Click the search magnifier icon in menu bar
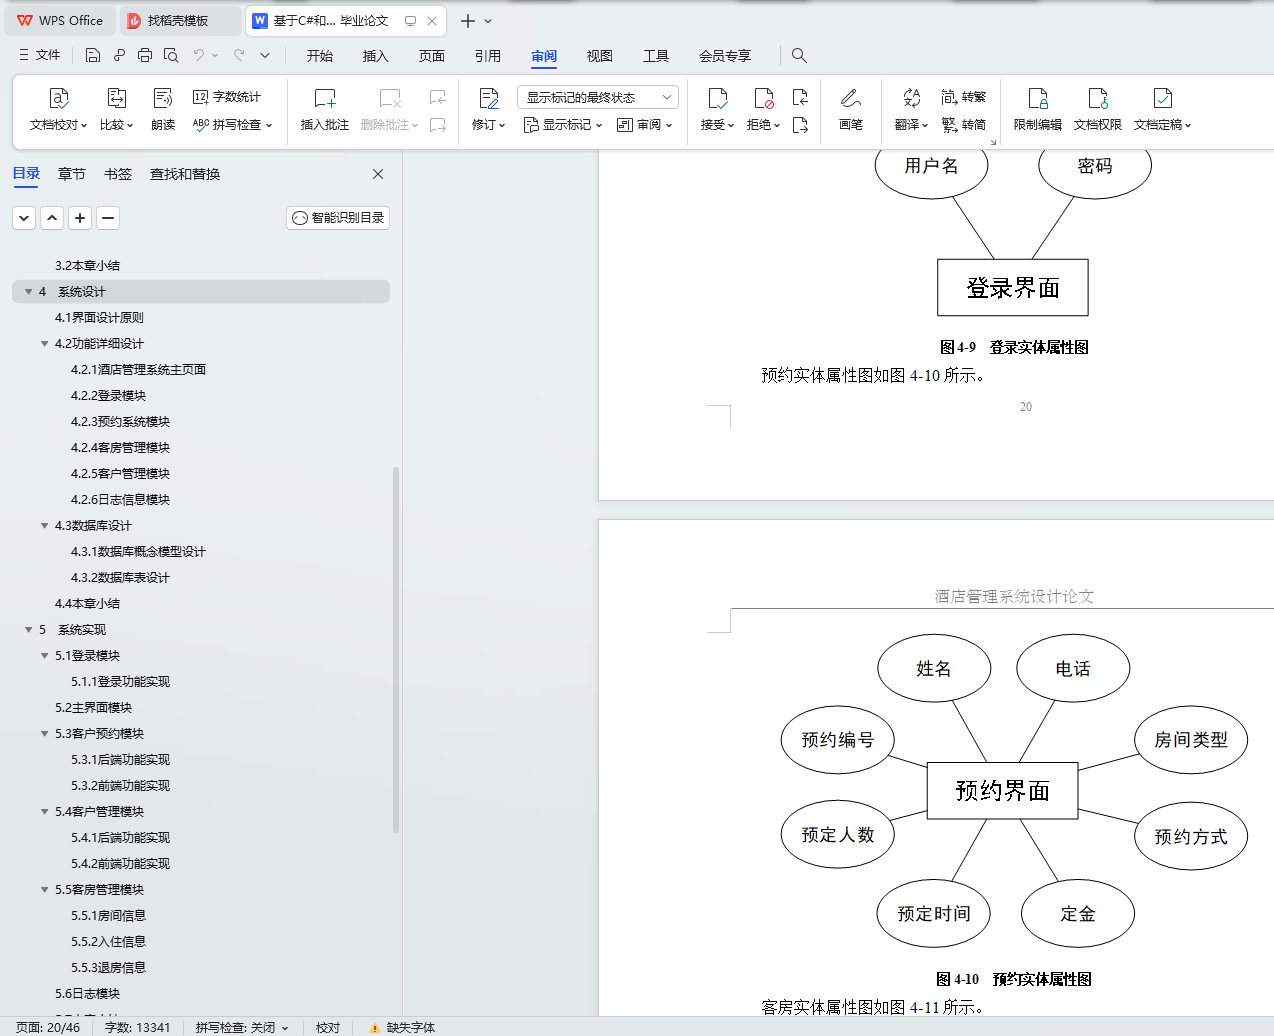Screen dimensions: 1274x1036 (799, 55)
